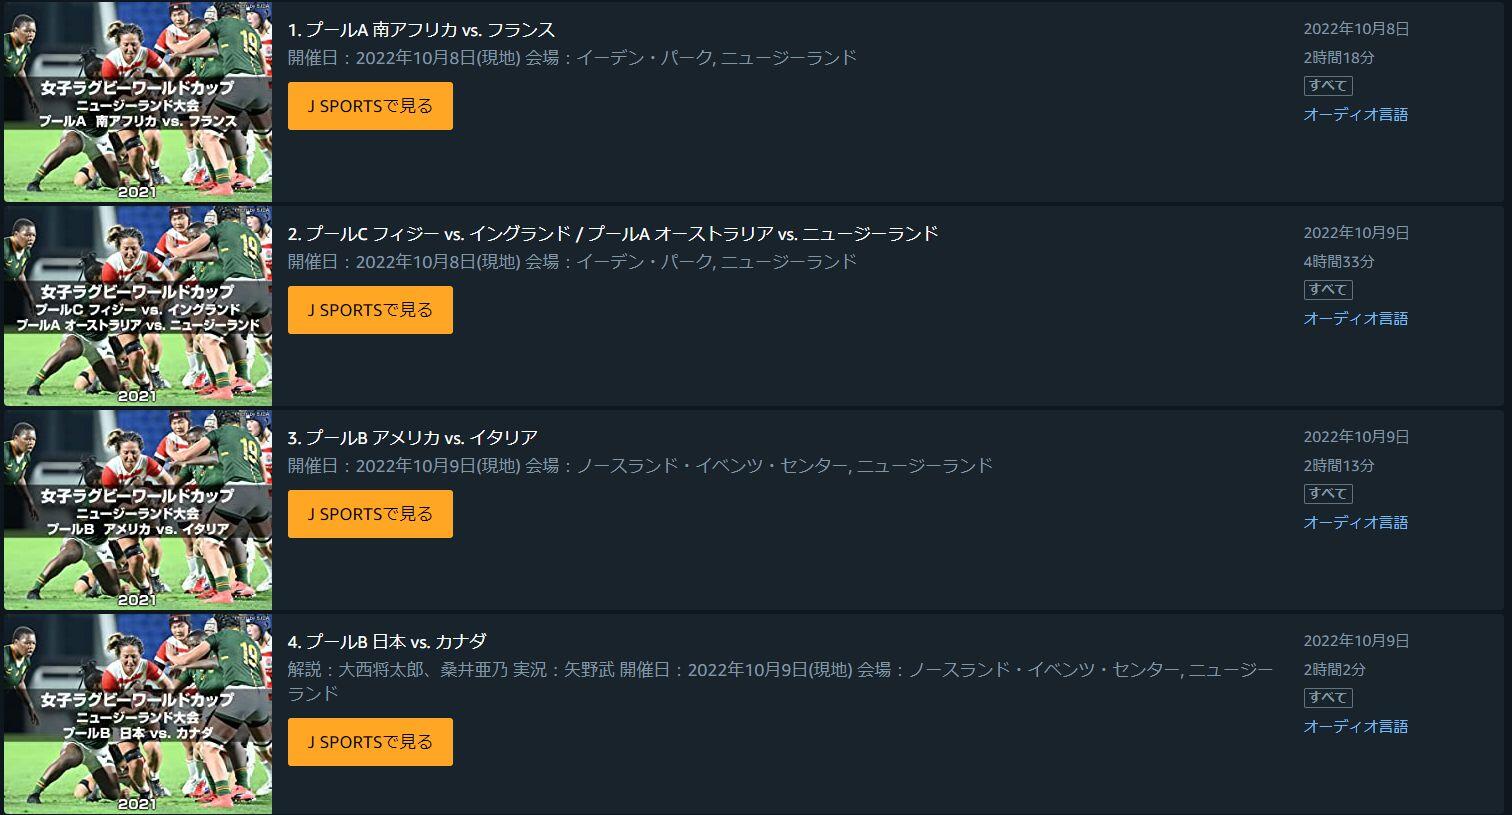Click 'オーディオ言語' link for episode 2
1512x815 pixels.
pyautogui.click(x=1355, y=319)
